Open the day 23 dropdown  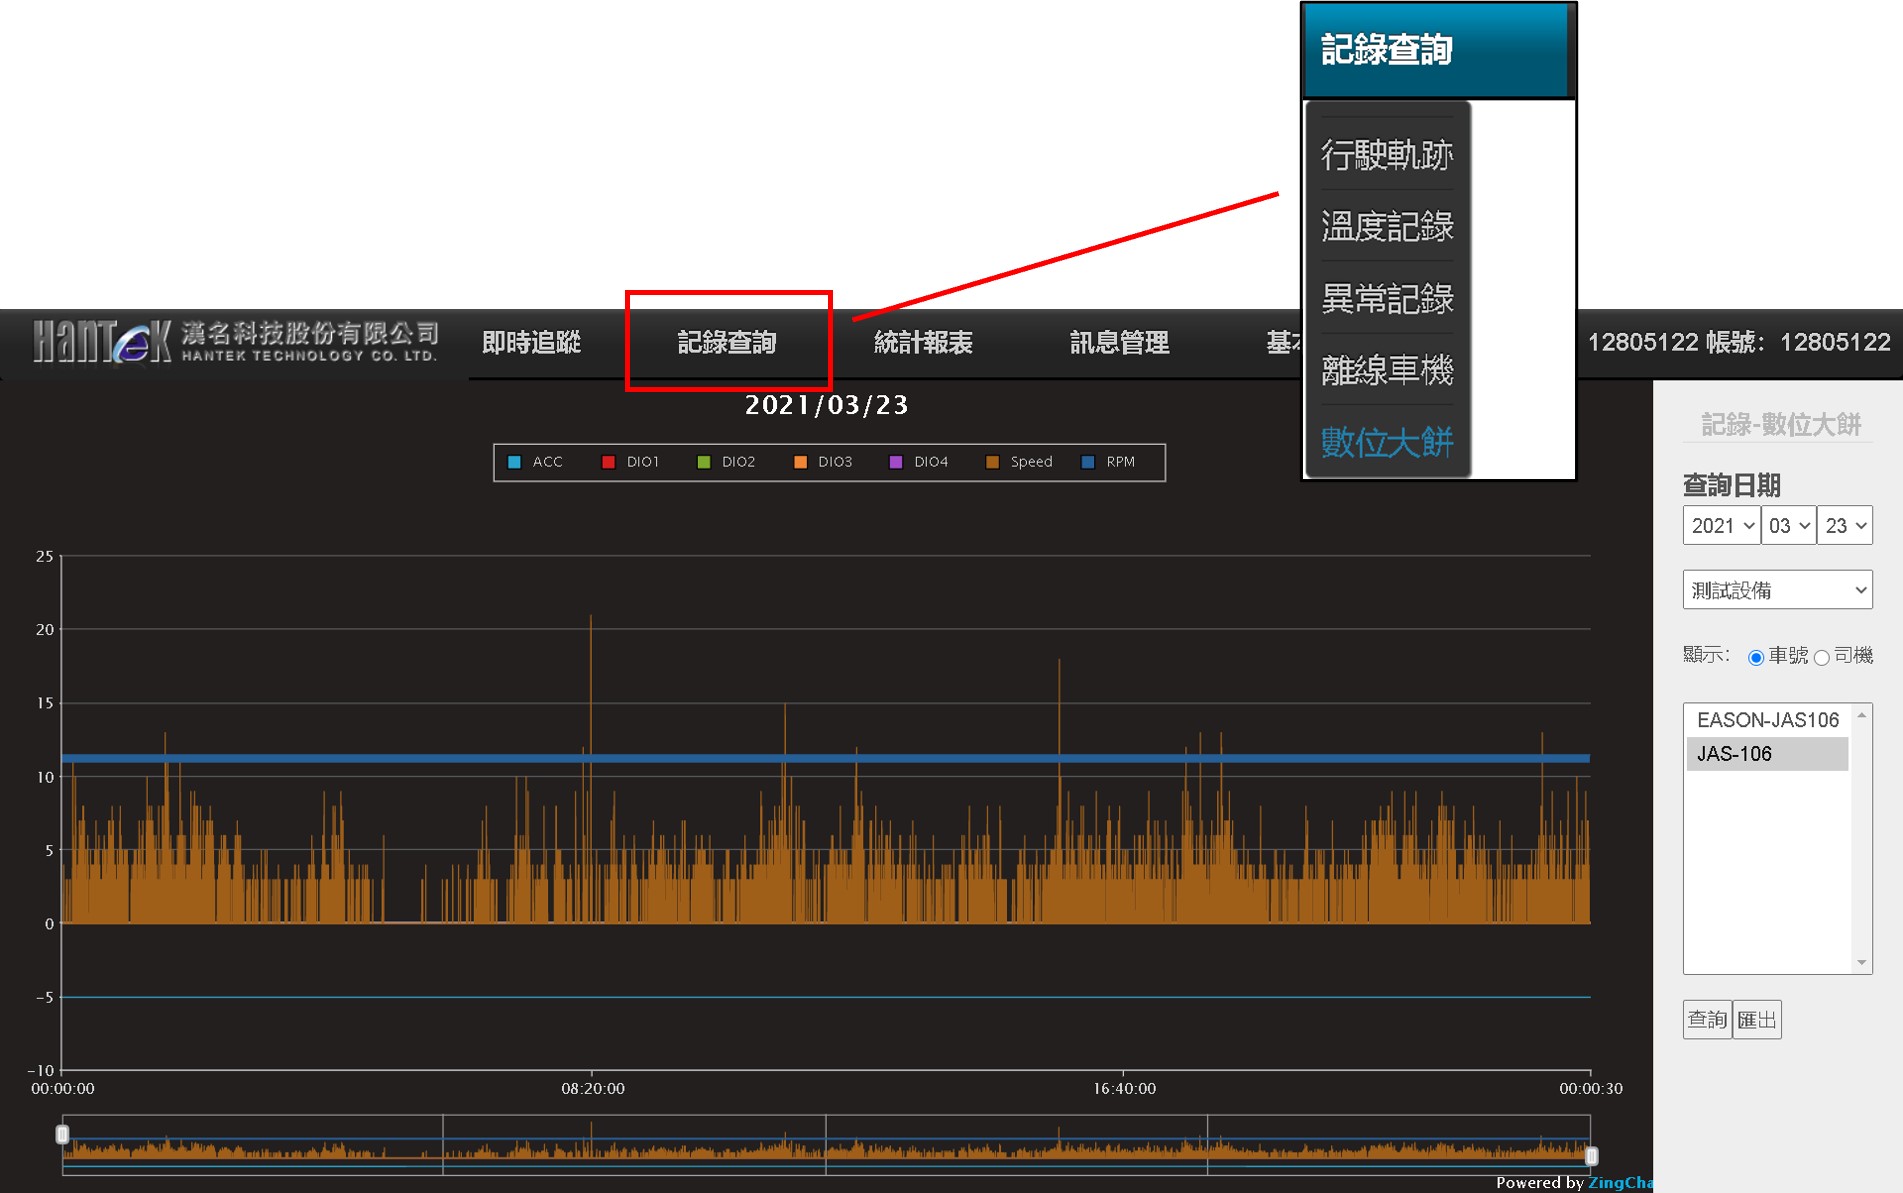tap(1844, 526)
